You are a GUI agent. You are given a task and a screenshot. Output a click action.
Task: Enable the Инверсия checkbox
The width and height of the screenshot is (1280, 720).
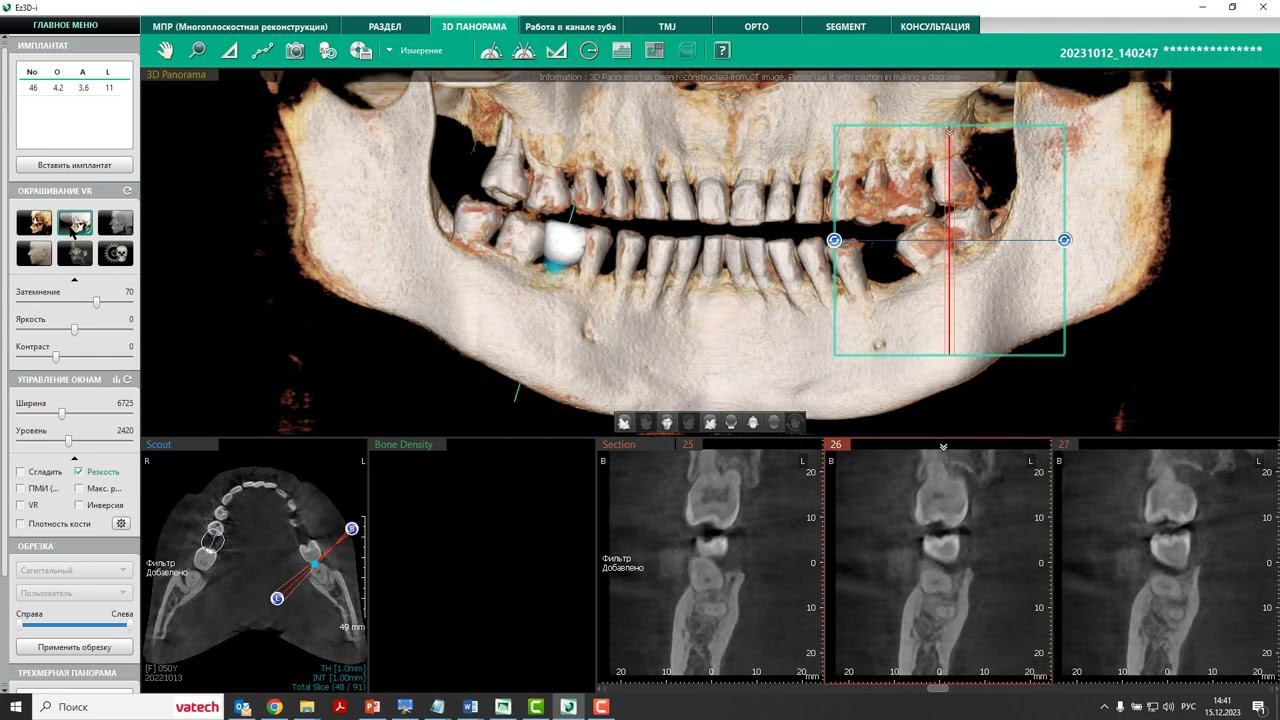[x=79, y=505]
